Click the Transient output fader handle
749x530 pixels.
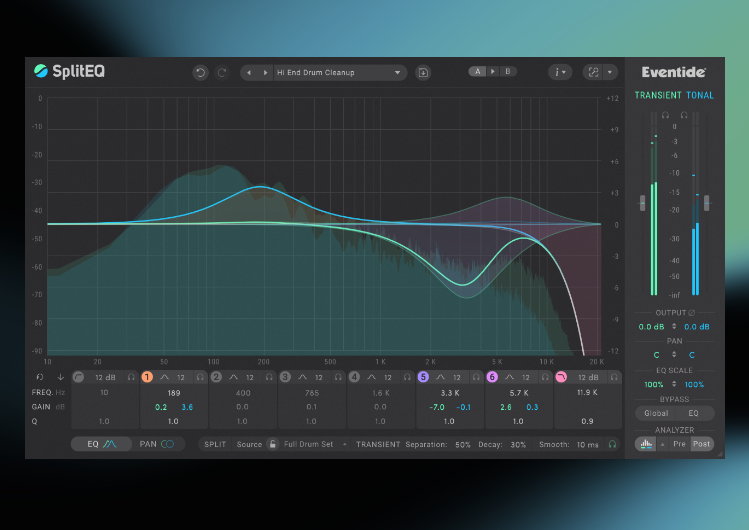(642, 203)
